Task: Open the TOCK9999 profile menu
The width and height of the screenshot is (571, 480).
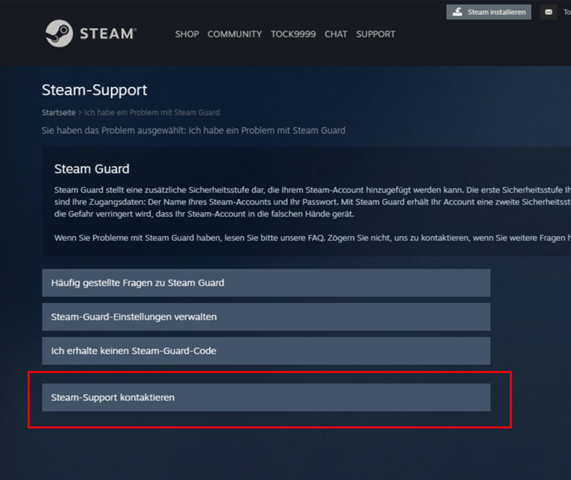Action: pyautogui.click(x=293, y=34)
